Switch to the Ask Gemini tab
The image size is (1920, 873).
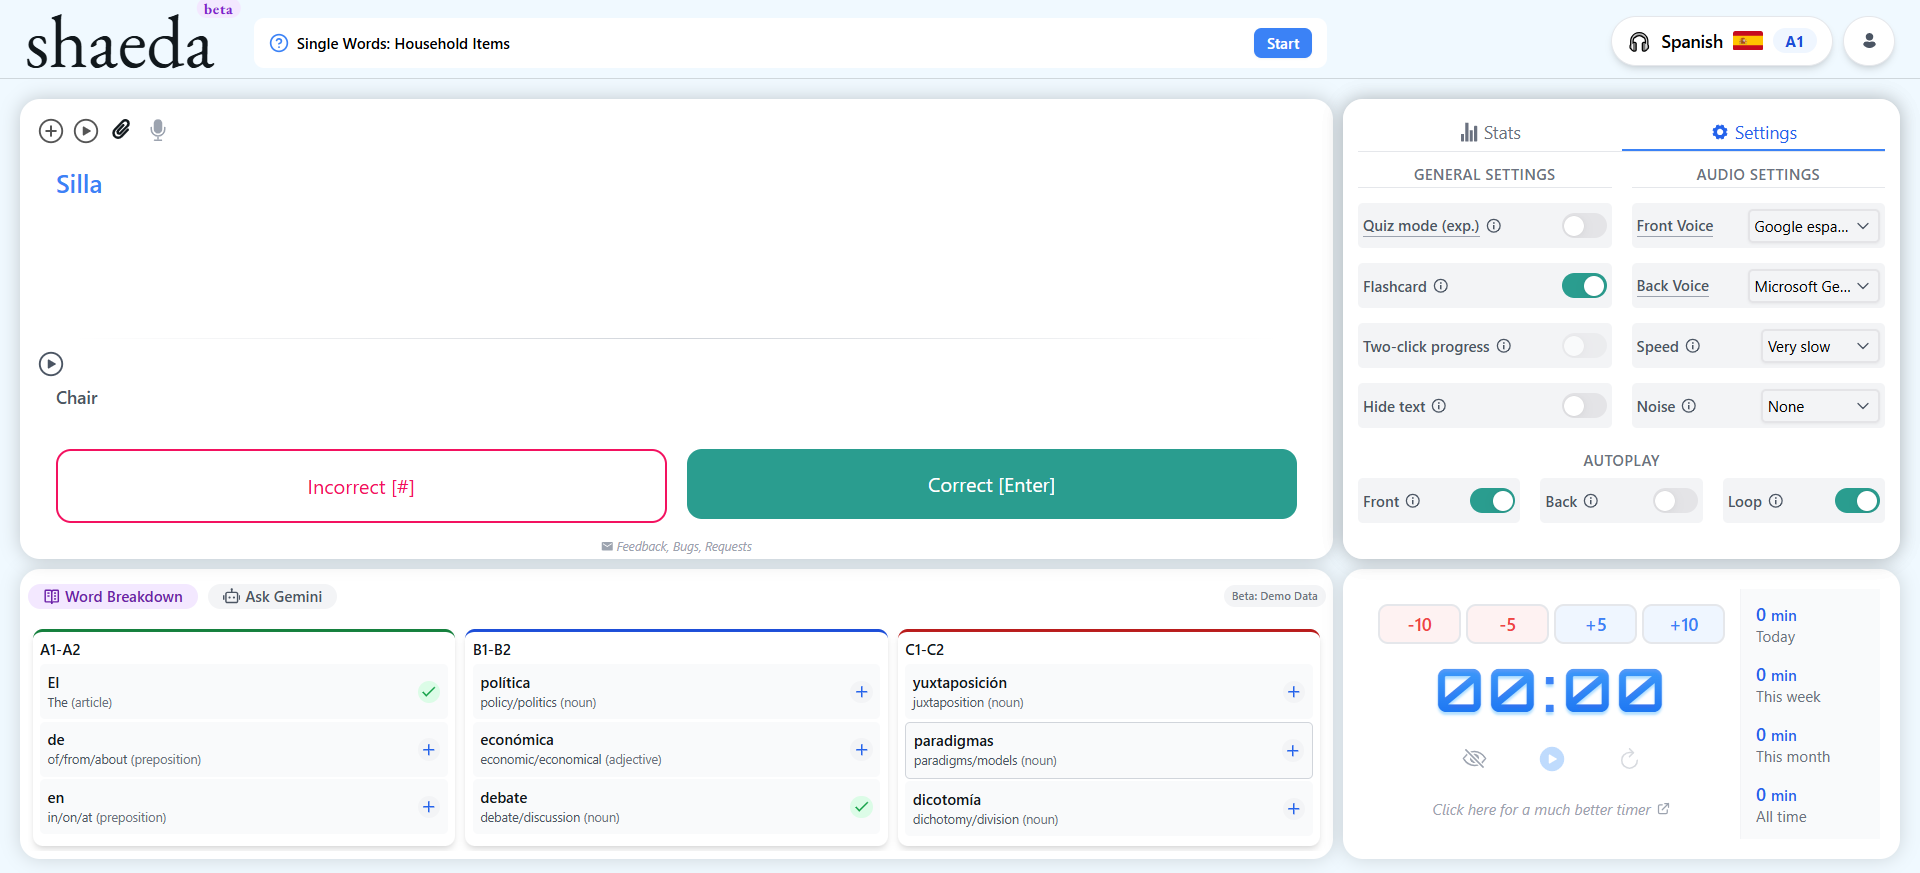click(272, 597)
